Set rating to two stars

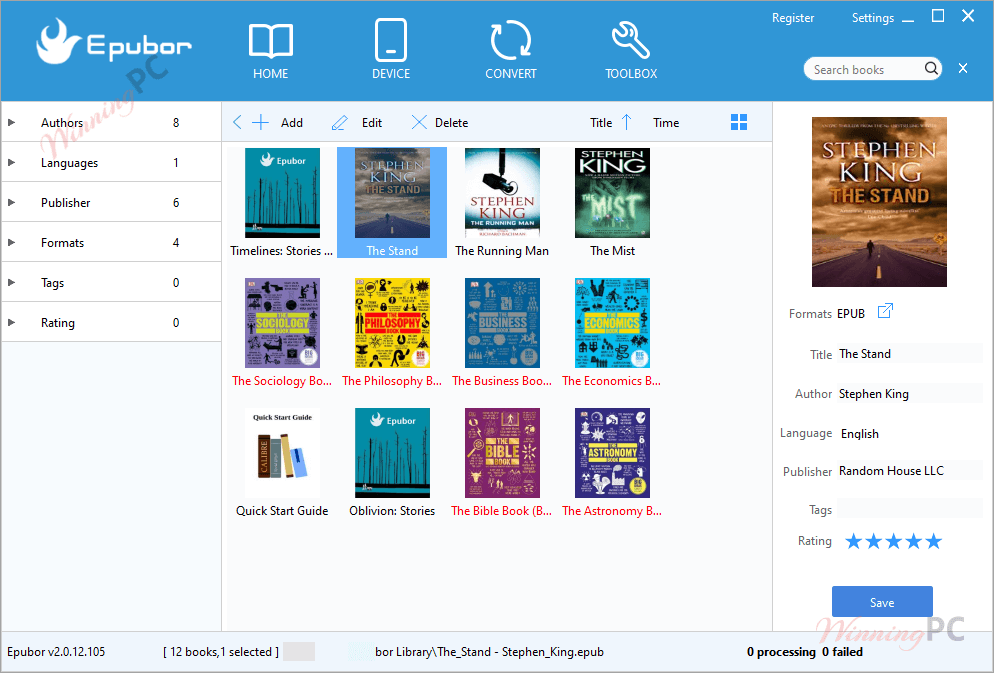pos(874,541)
